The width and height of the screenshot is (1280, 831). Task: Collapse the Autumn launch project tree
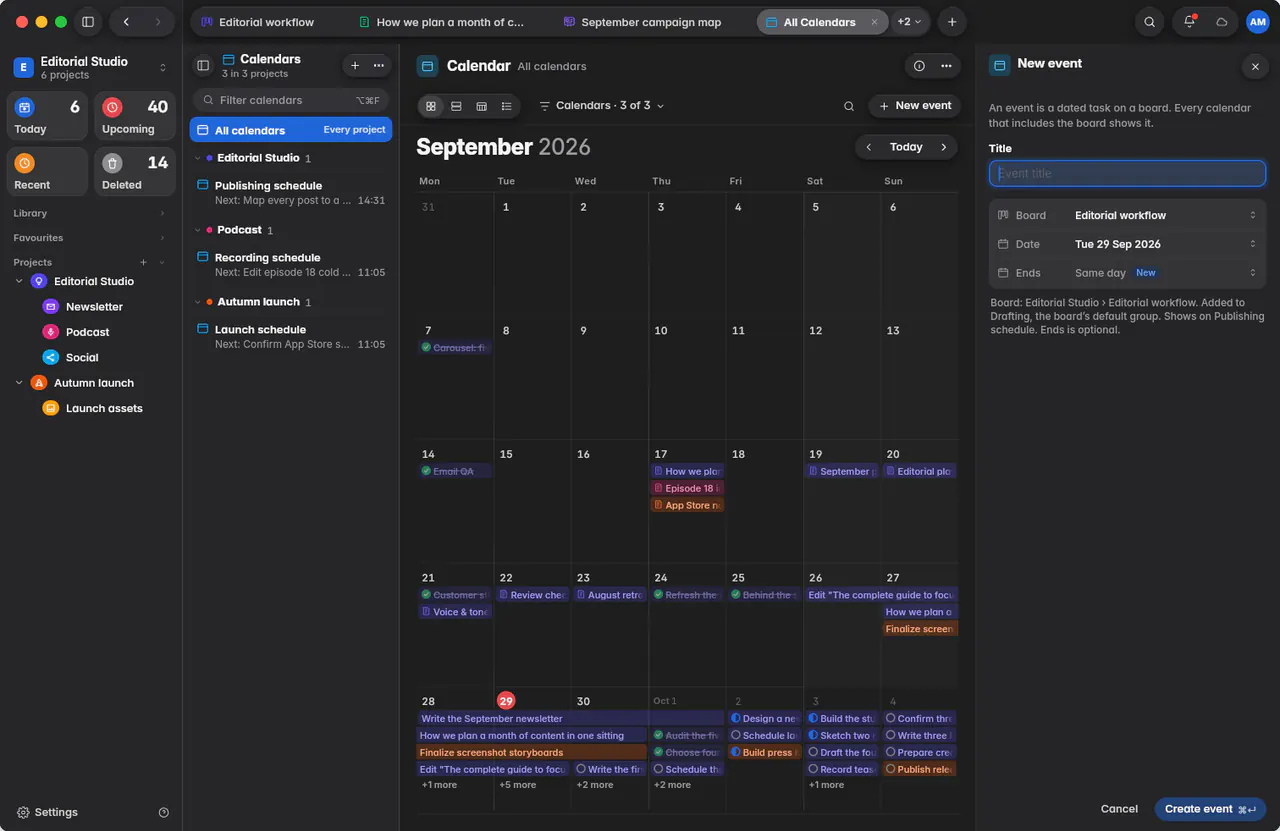point(19,383)
